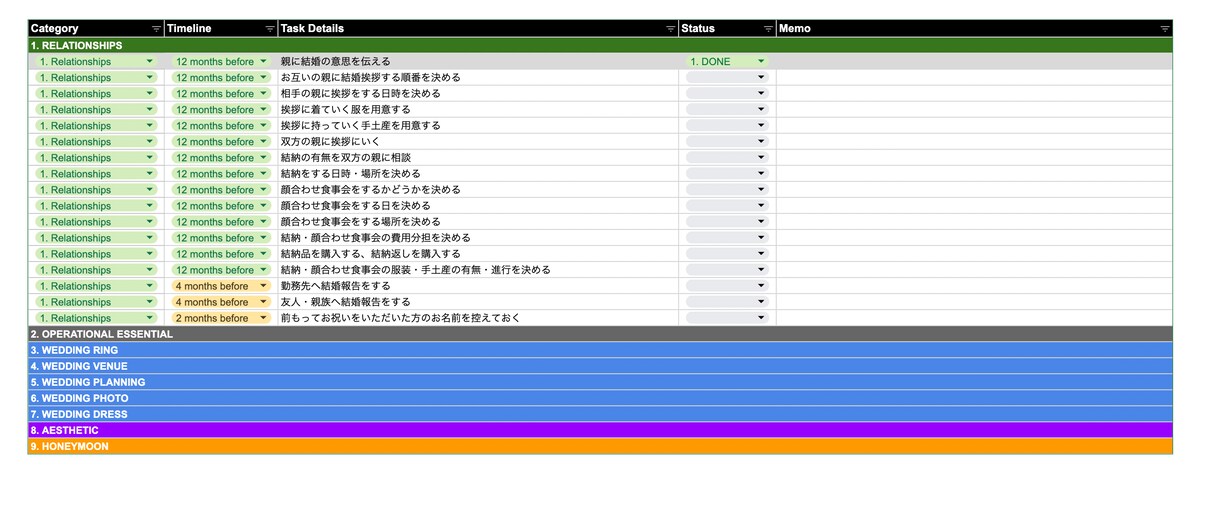Select the '6. WEDDING PHOTO' group row
1220x505 pixels.
click(600, 398)
